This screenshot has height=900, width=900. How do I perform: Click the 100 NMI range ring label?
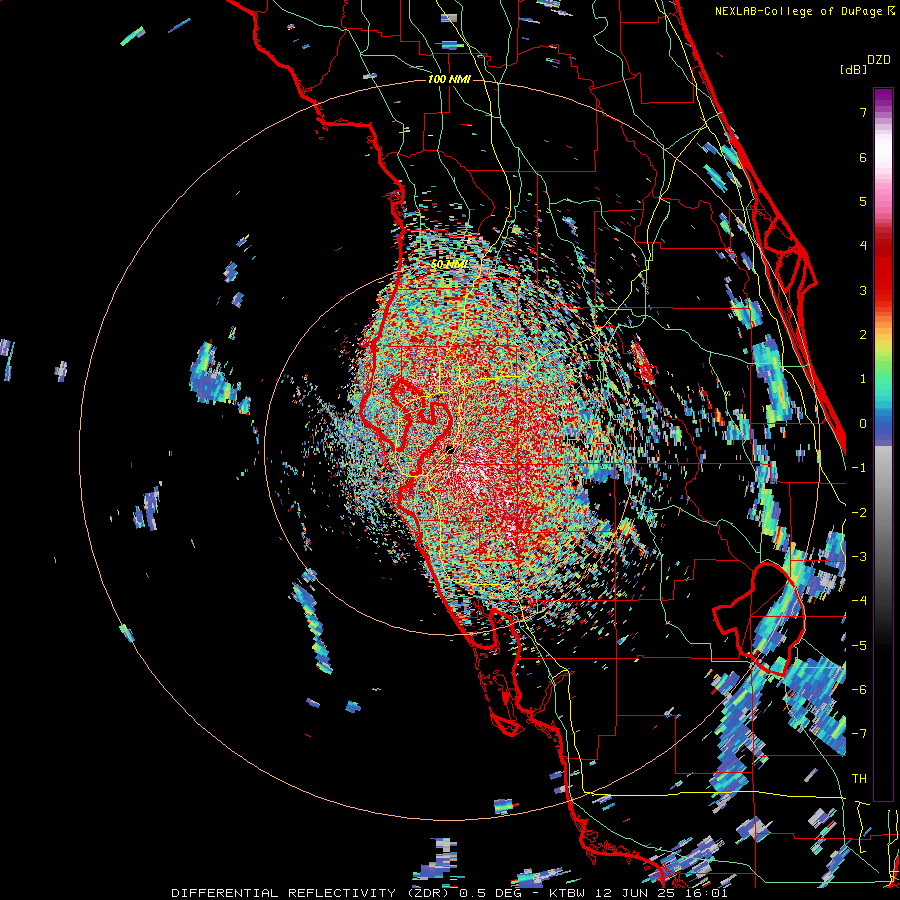[x=449, y=79]
